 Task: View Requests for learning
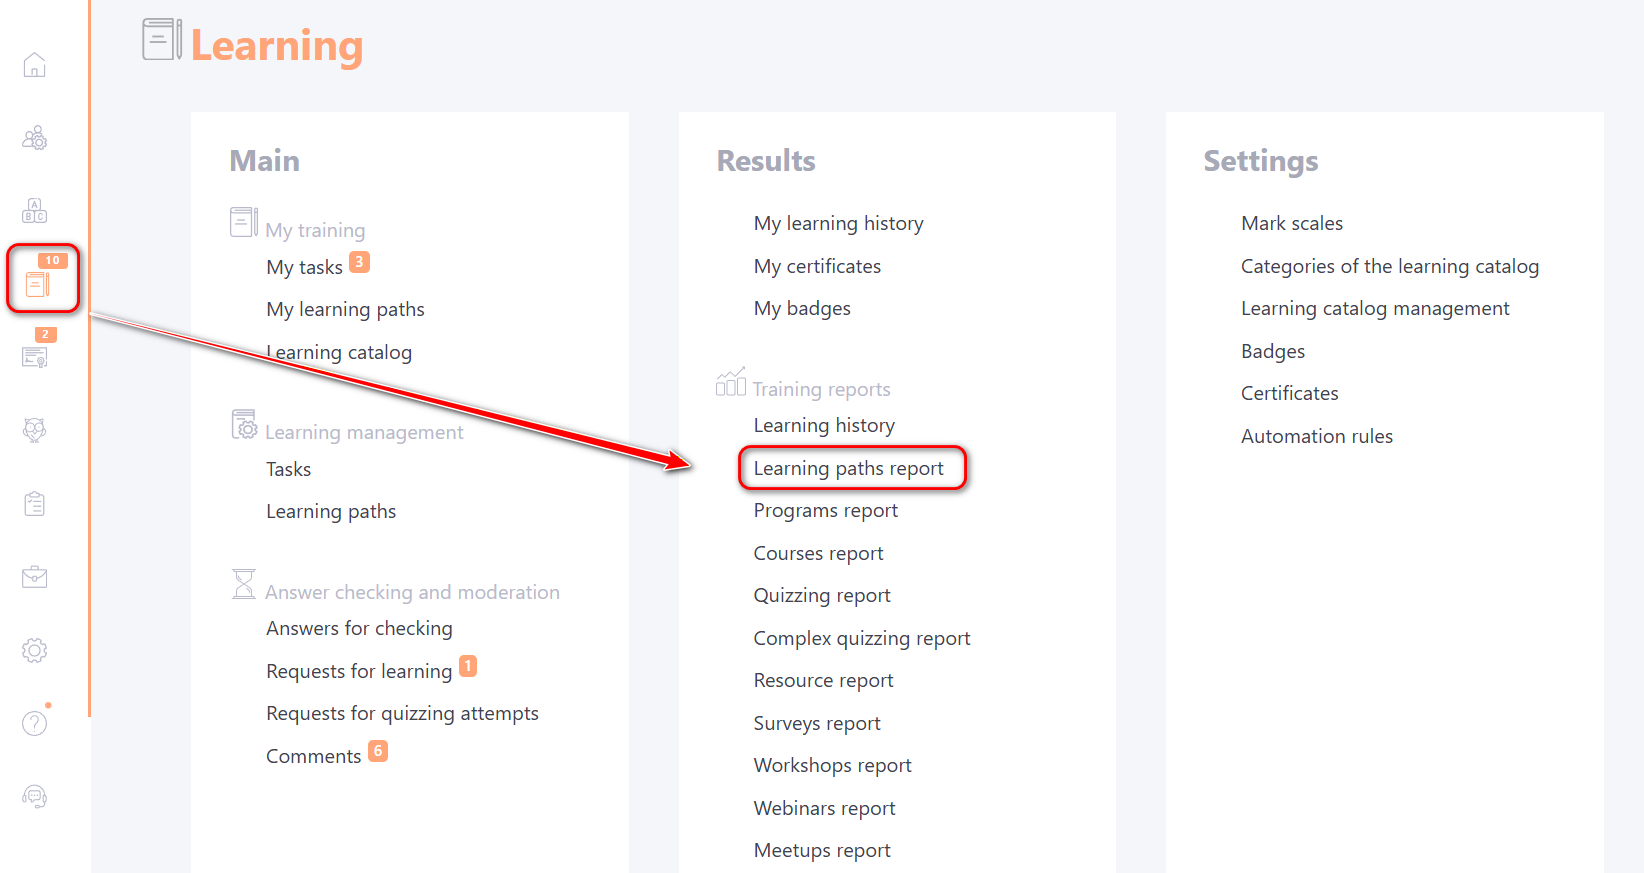(x=359, y=671)
